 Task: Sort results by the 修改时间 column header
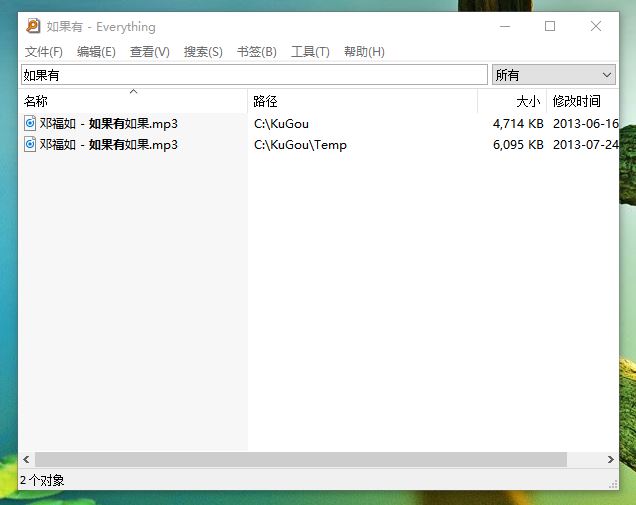[x=577, y=102]
